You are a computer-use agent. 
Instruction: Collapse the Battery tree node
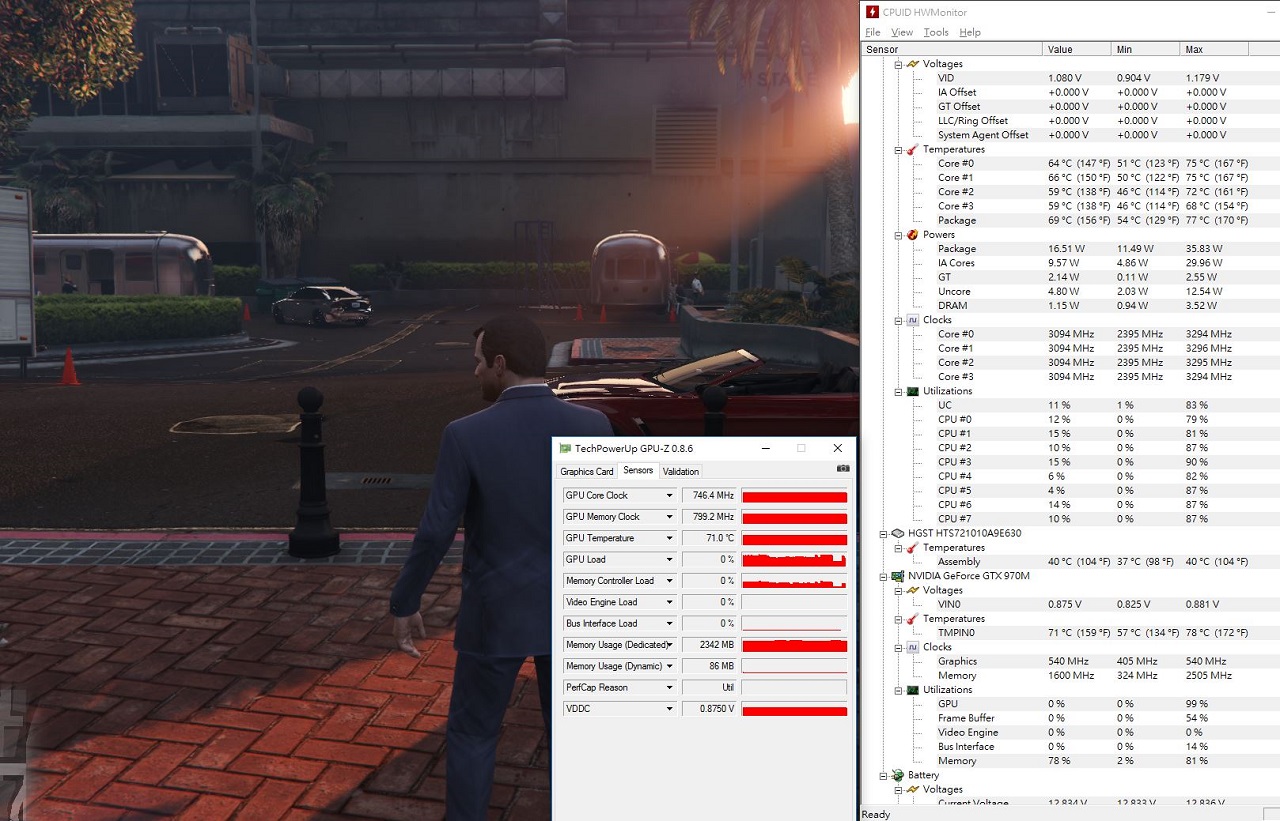(884, 775)
